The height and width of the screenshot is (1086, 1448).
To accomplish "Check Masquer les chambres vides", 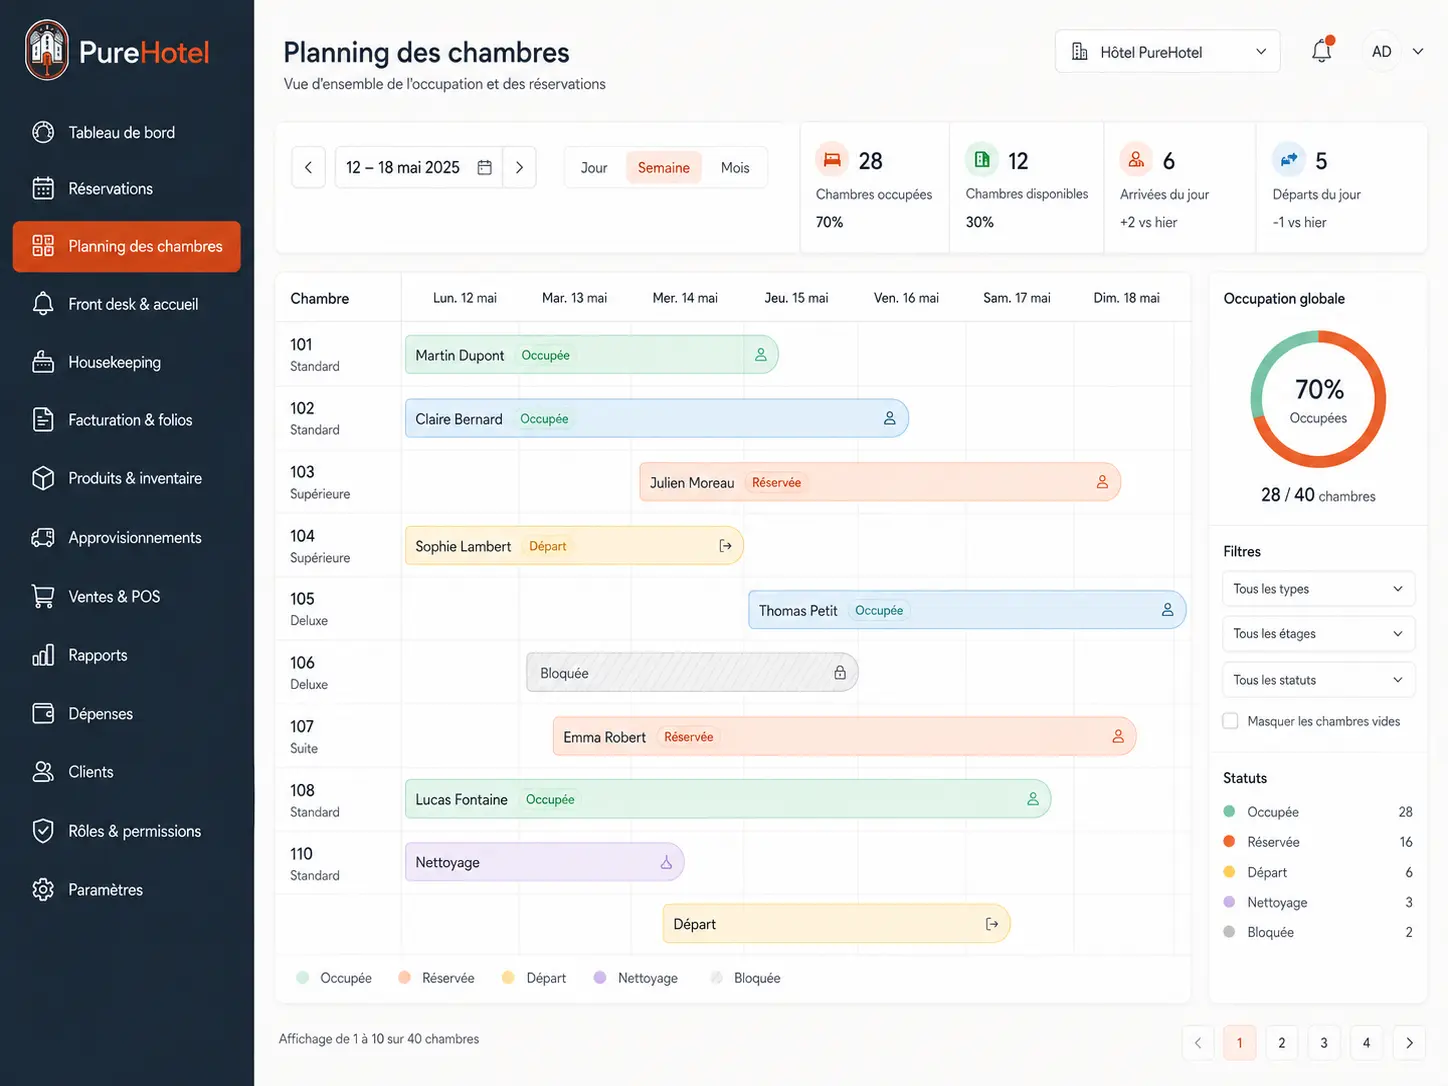I will point(1230,721).
